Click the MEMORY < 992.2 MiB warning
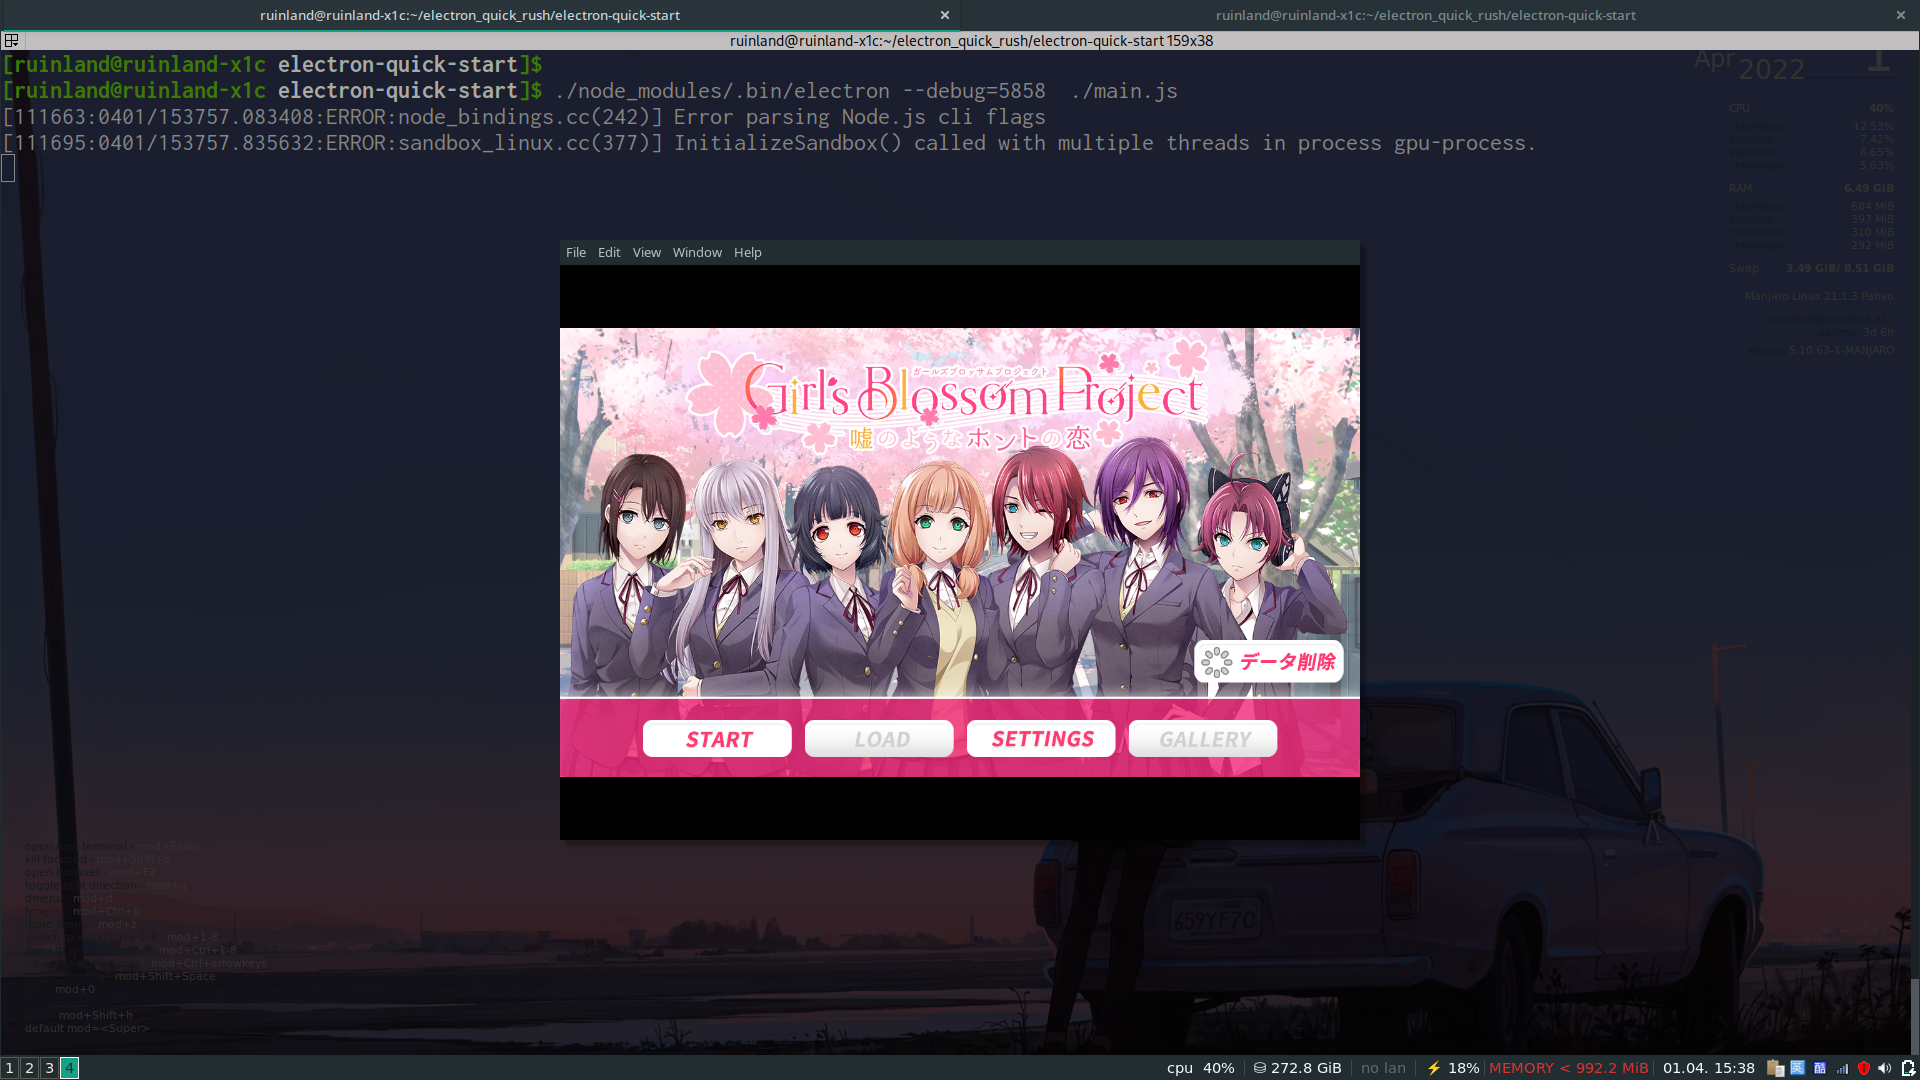The image size is (1920, 1080). tap(1568, 1068)
